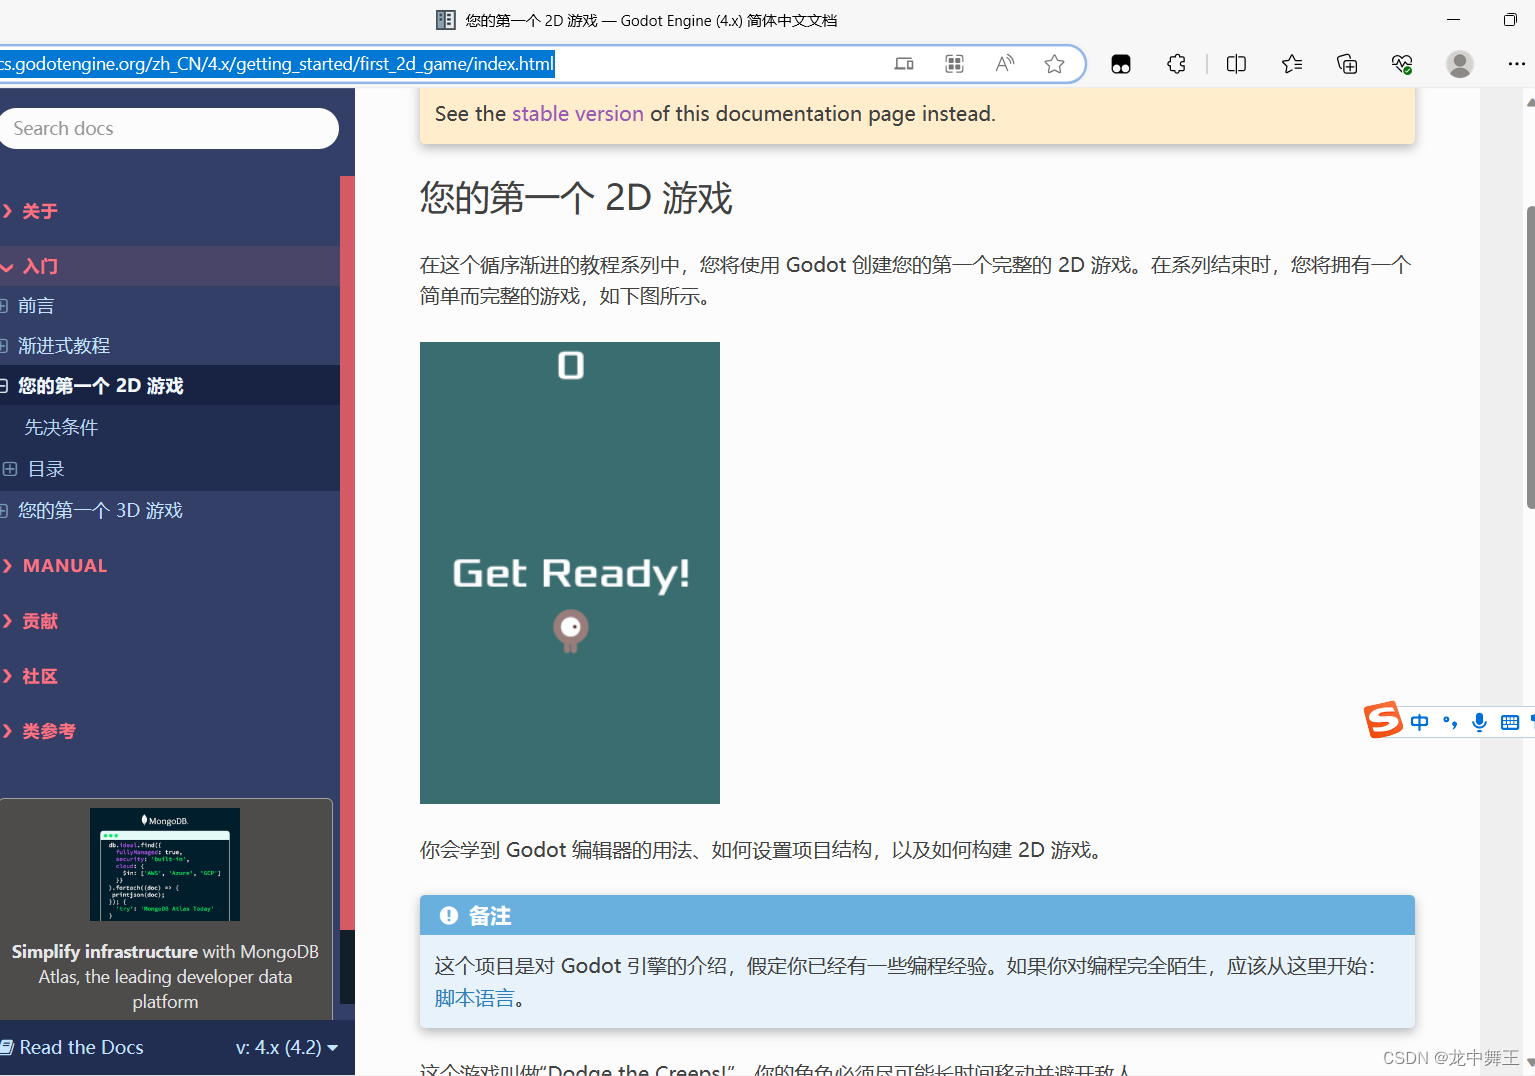Expand the 目录 tree item
Viewport: 1535px width, 1076px height.
coord(10,468)
